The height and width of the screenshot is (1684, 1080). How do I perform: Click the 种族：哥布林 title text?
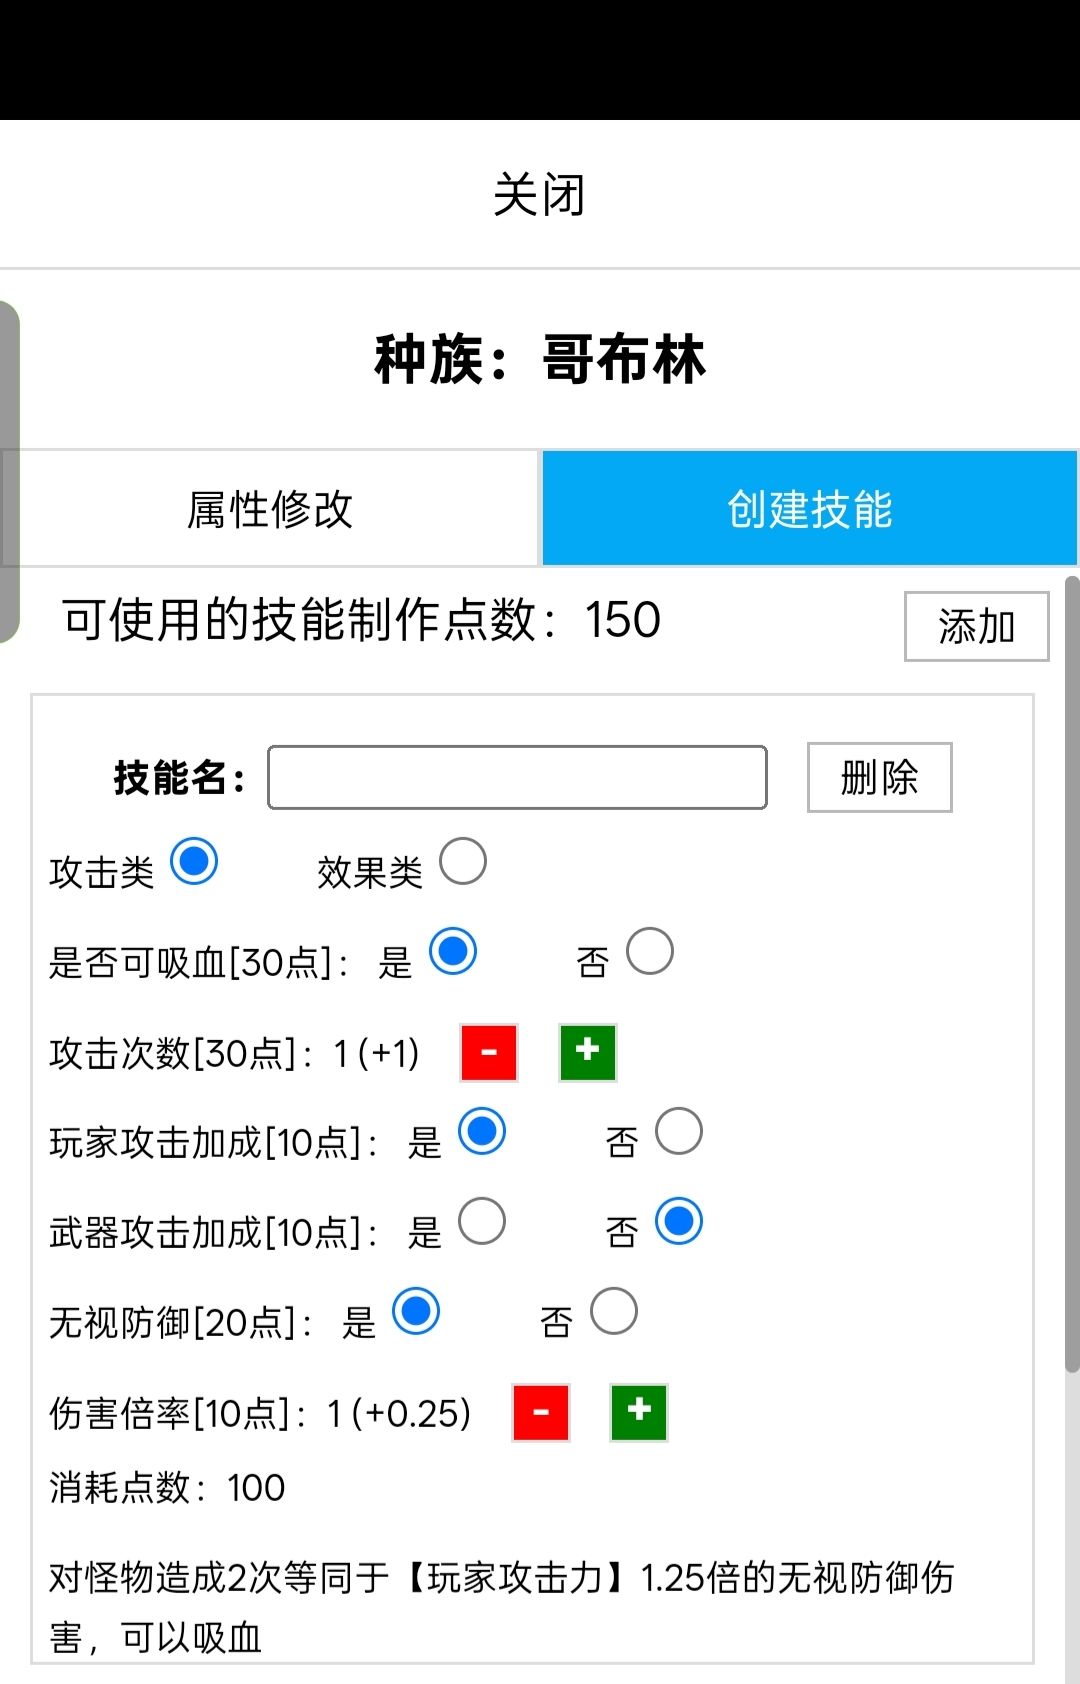pyautogui.click(x=540, y=362)
